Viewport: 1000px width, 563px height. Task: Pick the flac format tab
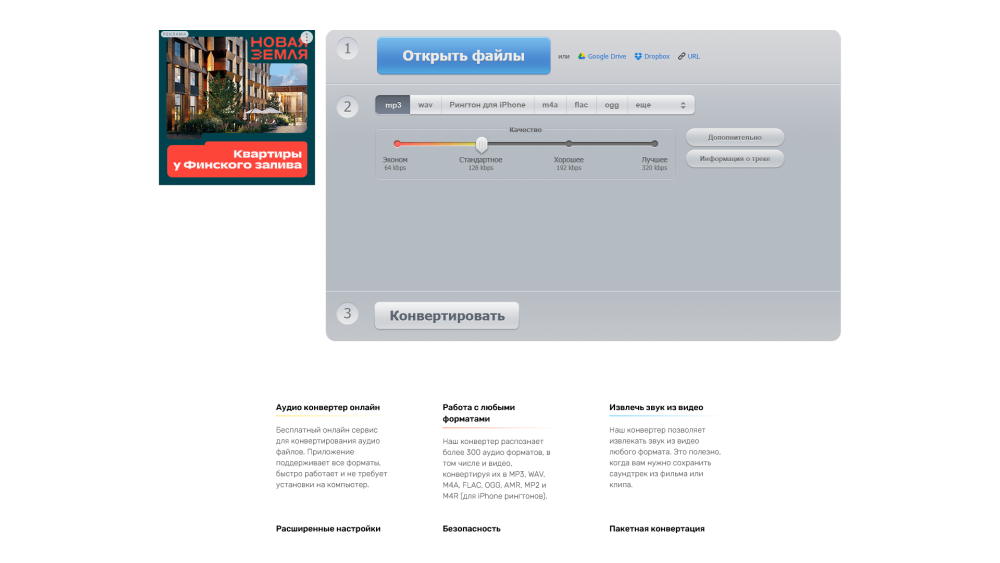click(581, 105)
